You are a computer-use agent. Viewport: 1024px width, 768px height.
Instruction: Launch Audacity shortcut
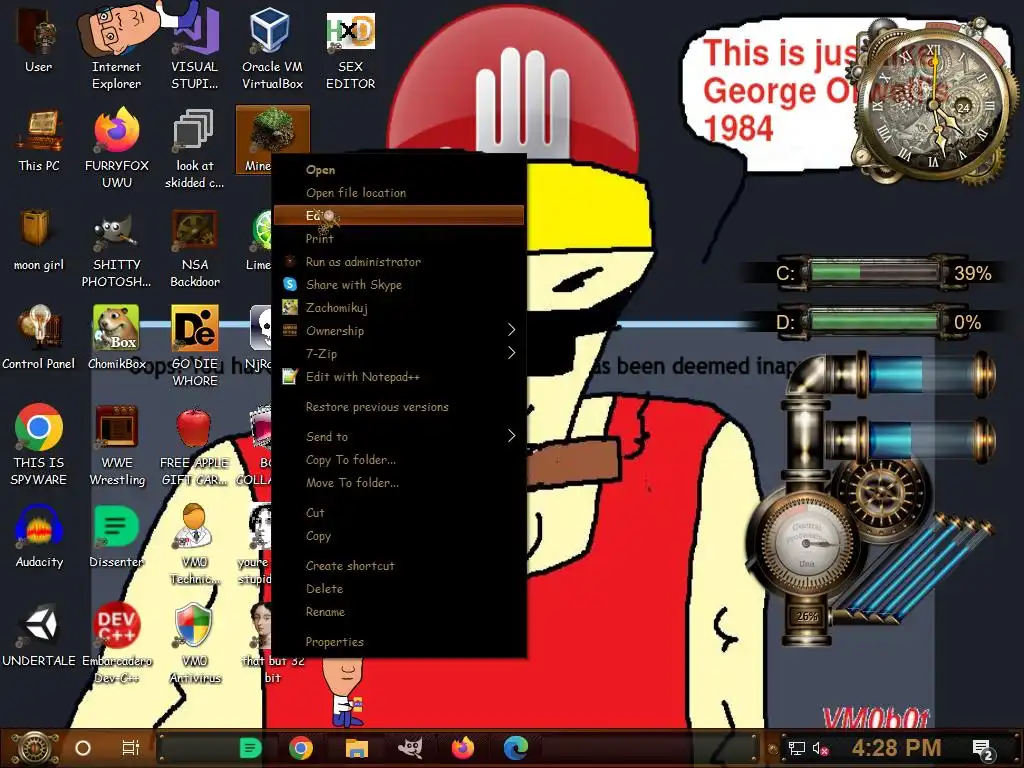pos(39,536)
